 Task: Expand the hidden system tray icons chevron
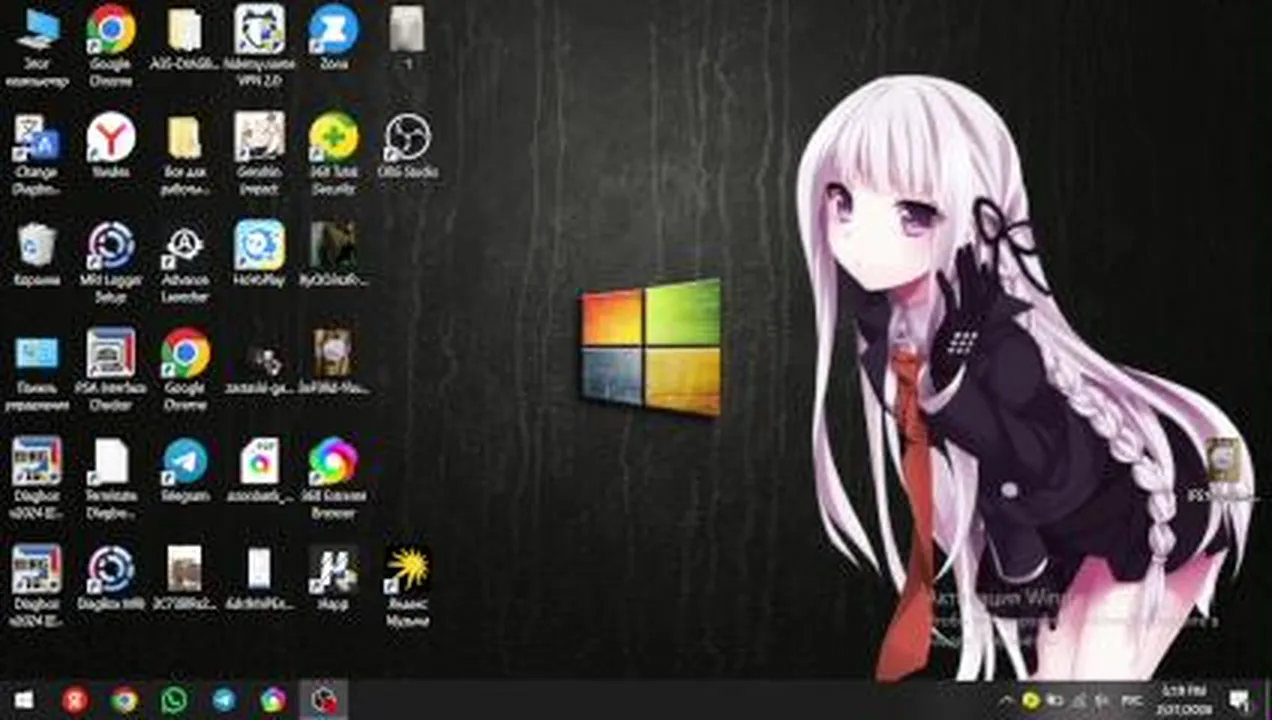(x=1005, y=700)
